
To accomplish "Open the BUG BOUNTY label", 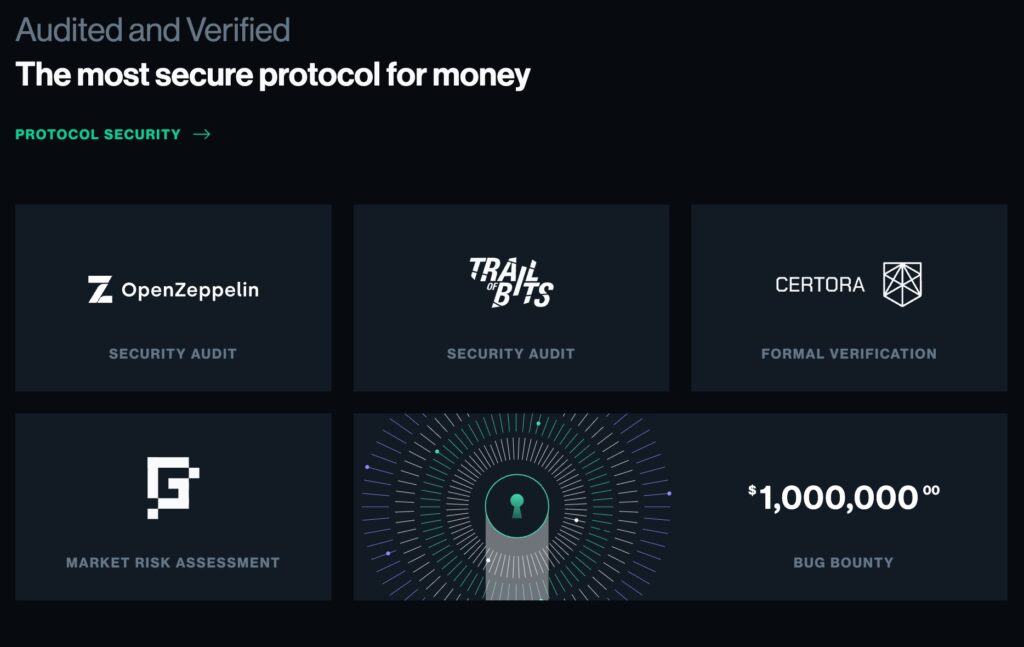I will [x=843, y=563].
